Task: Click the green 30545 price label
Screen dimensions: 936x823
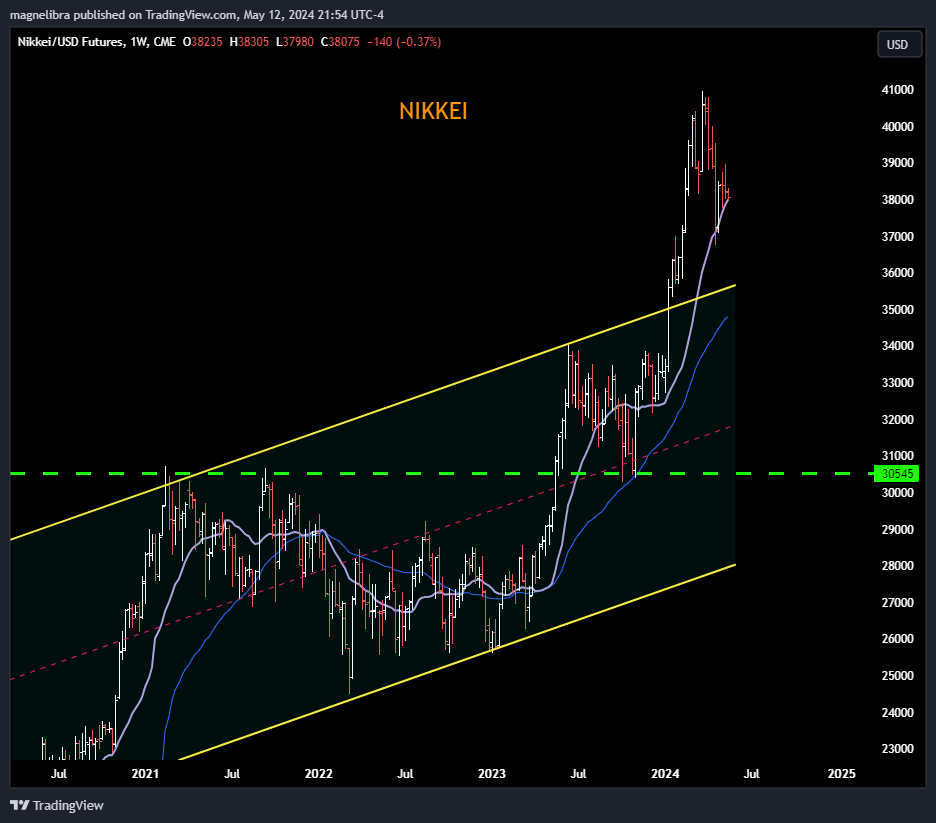Action: (897, 473)
